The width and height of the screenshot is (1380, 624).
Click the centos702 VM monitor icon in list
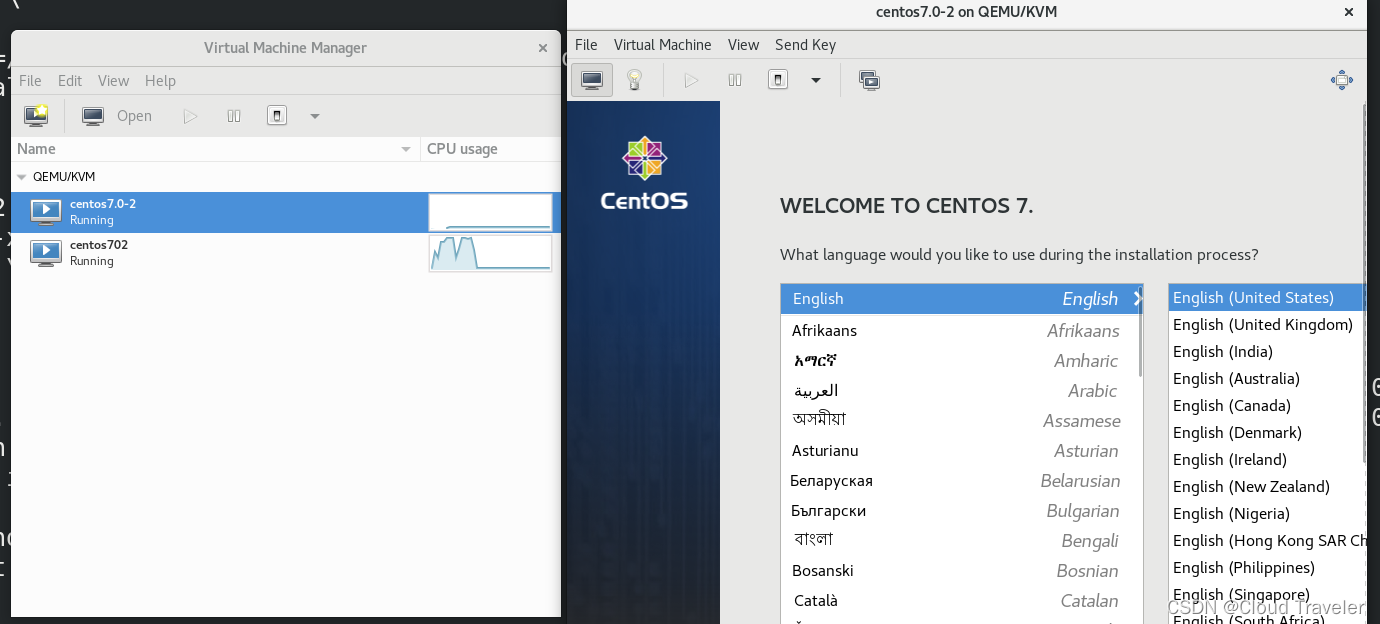46,252
